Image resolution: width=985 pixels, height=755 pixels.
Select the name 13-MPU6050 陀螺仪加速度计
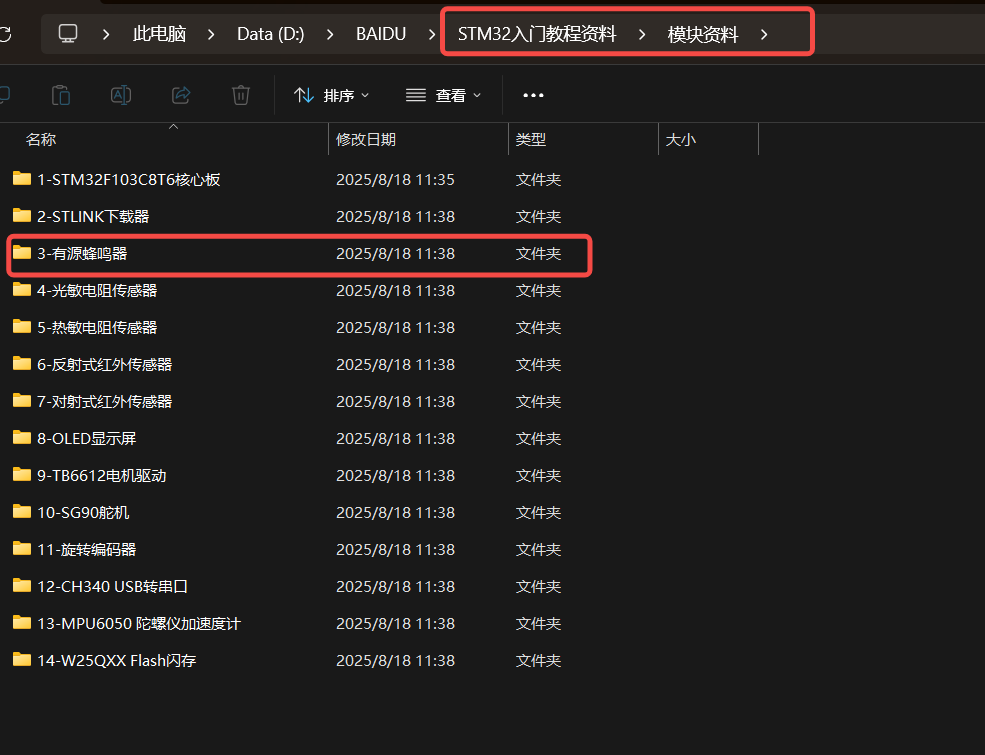pos(139,624)
